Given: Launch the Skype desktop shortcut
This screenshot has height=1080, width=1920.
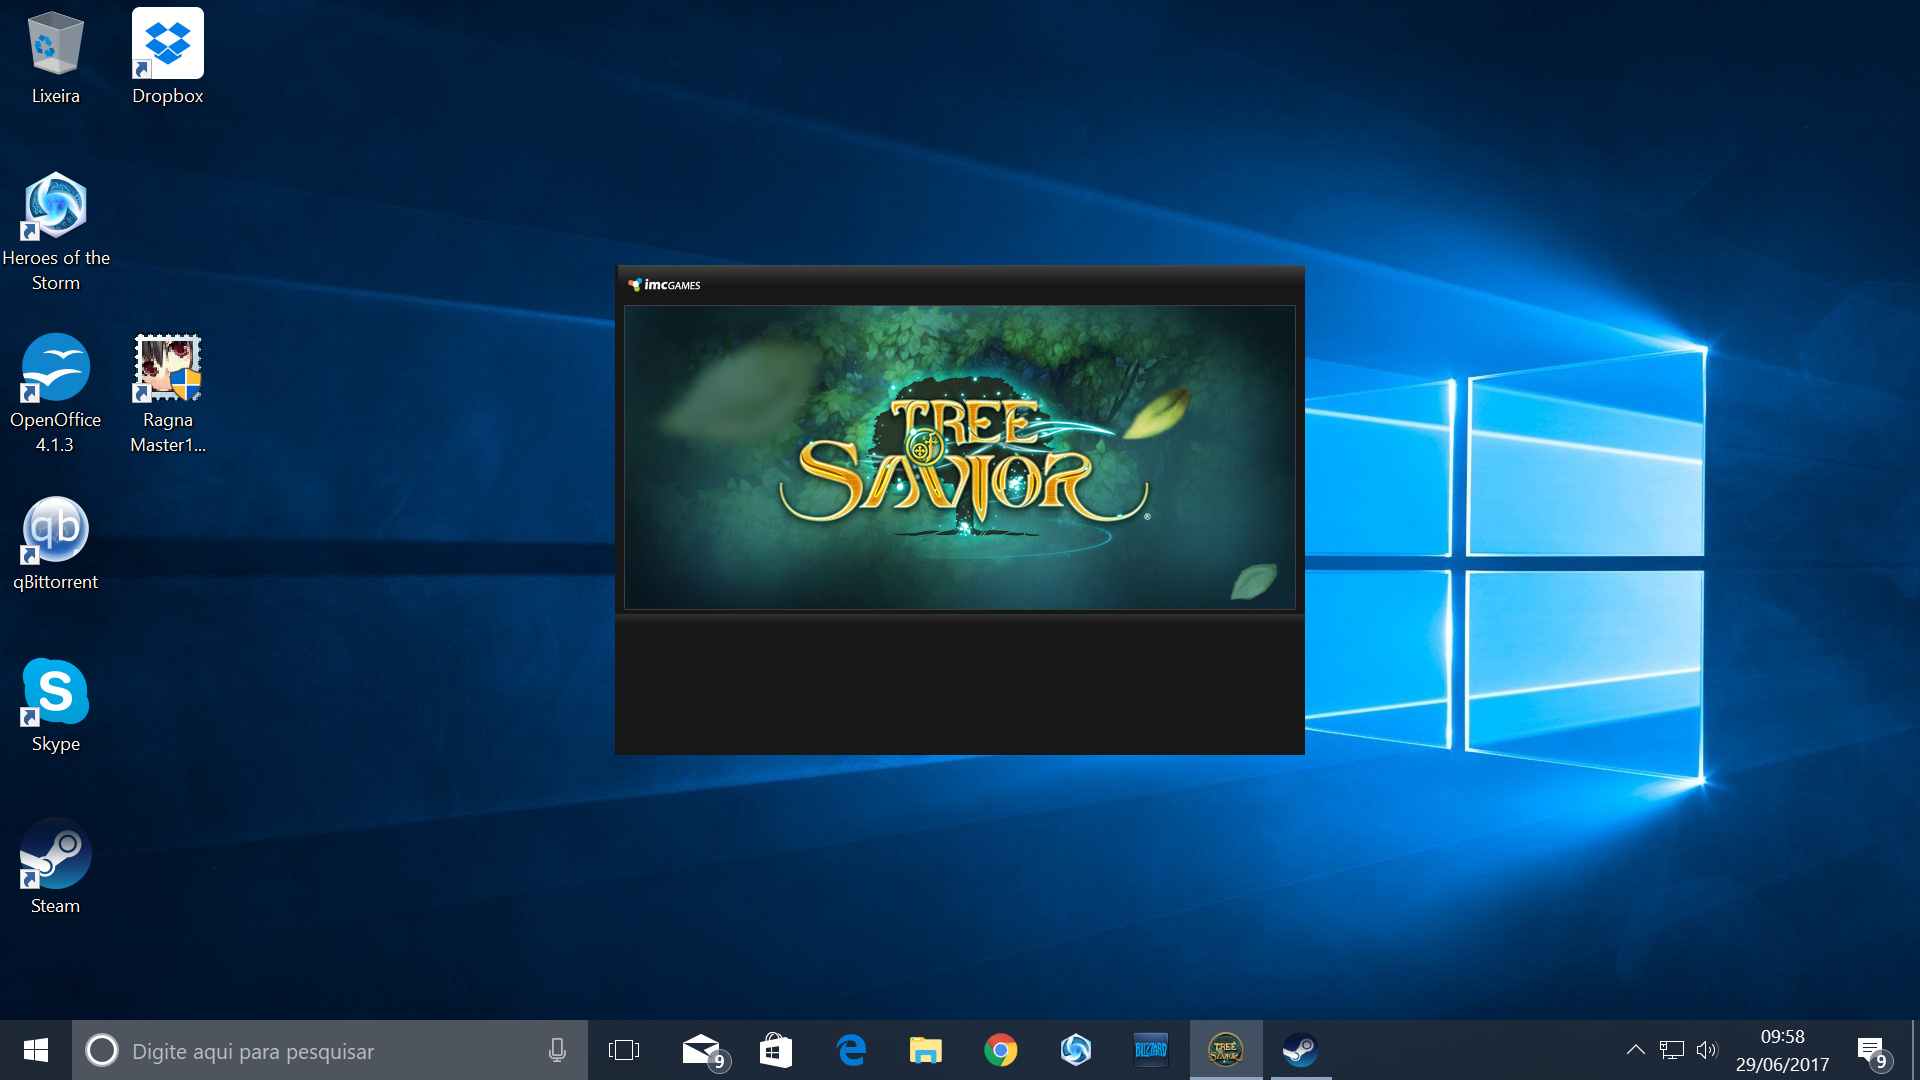Looking at the screenshot, I should pos(55,693).
